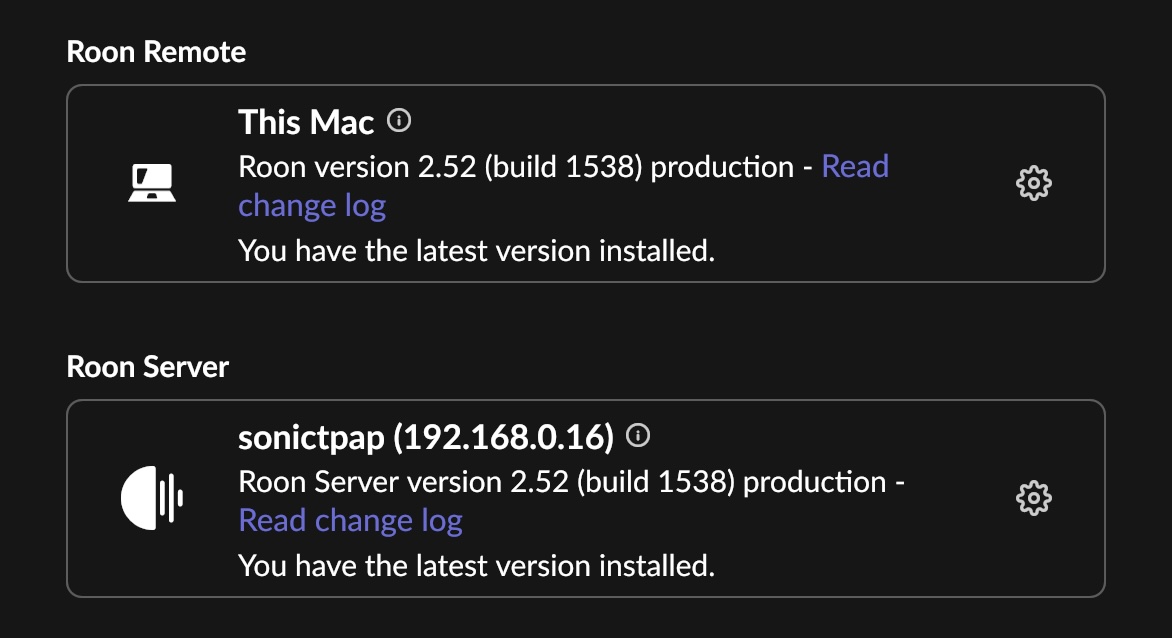
Task: Select the This Mac device title
Action: click(306, 122)
